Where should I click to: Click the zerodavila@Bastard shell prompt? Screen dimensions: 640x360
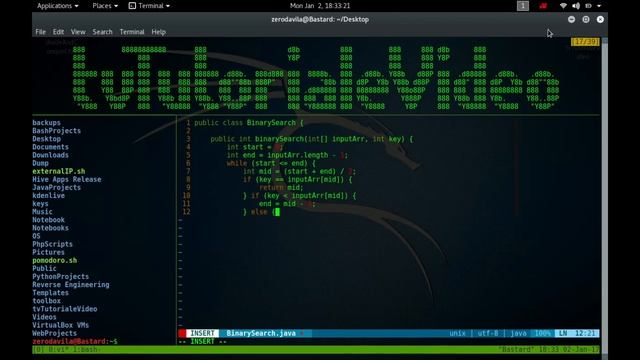[x=75, y=341]
